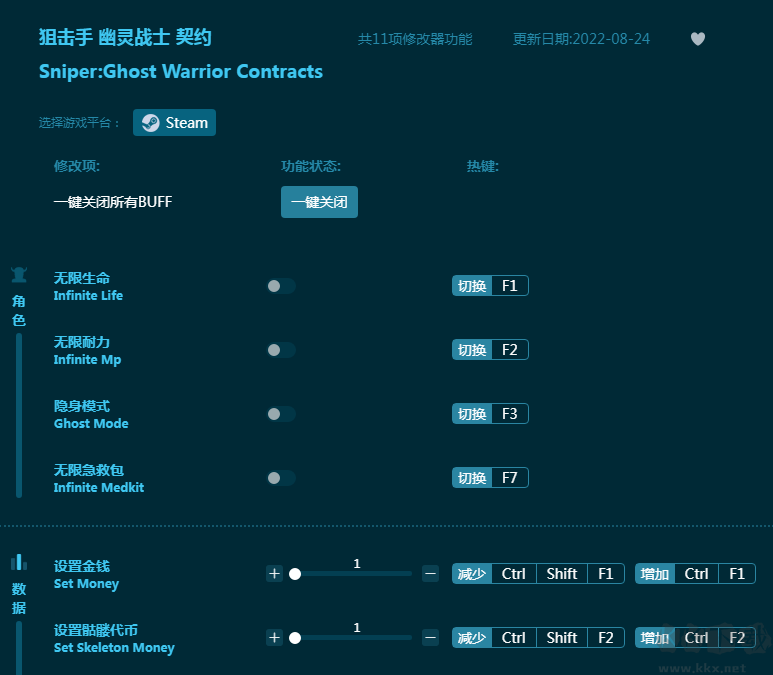Click the 共11项修改器功能 text
773x675 pixels.
[x=415, y=39]
